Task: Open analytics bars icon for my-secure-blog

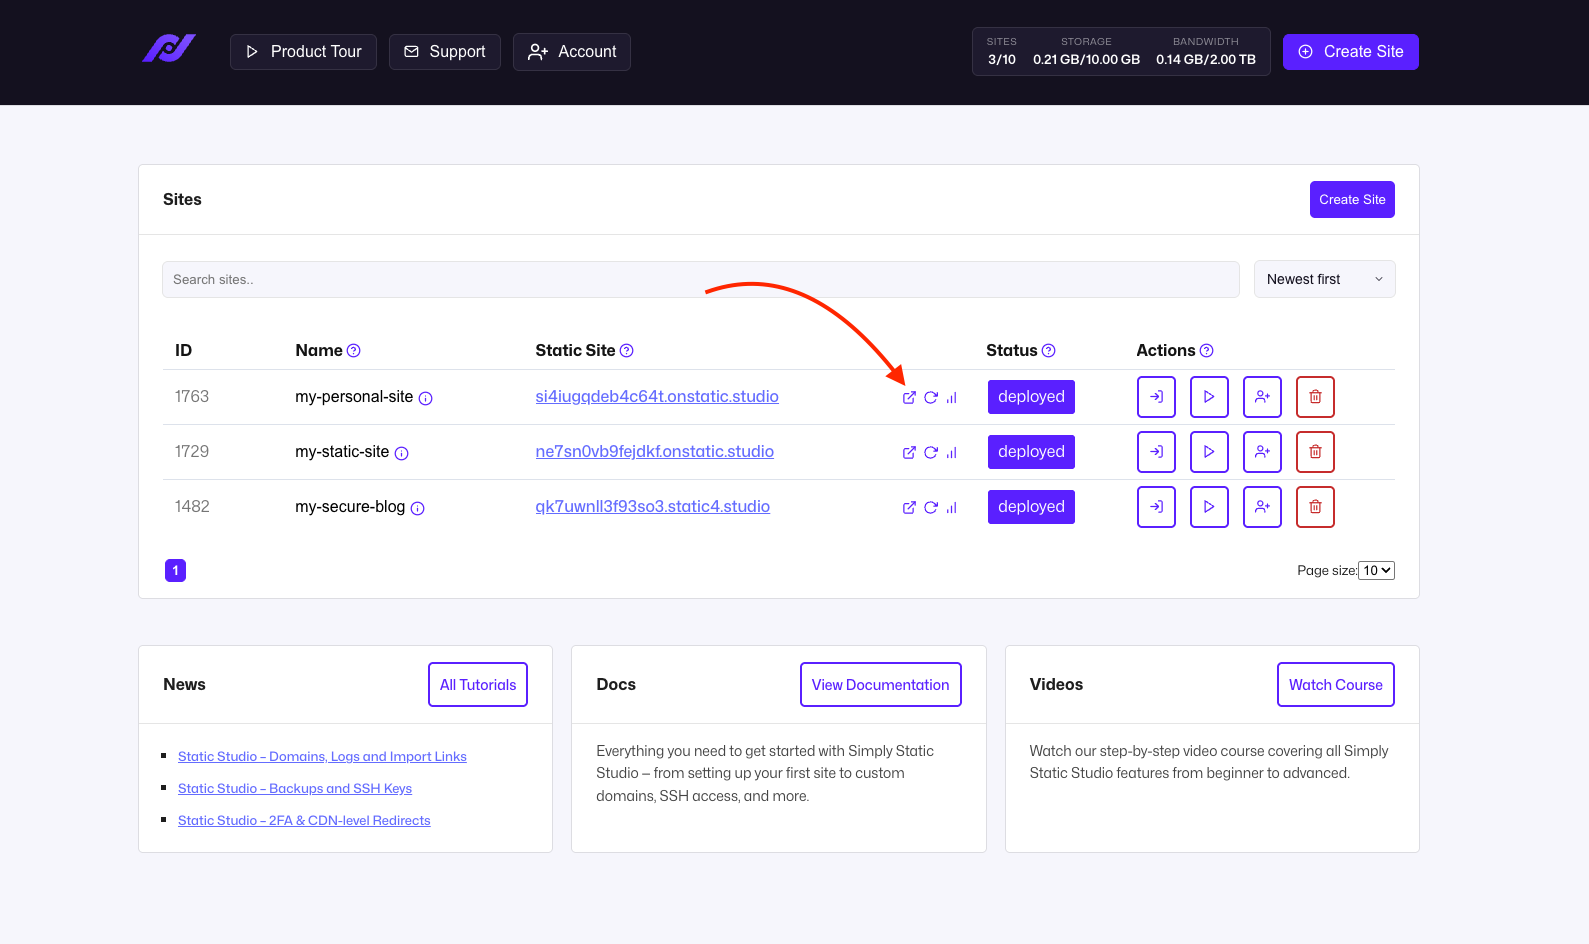Action: click(x=951, y=508)
